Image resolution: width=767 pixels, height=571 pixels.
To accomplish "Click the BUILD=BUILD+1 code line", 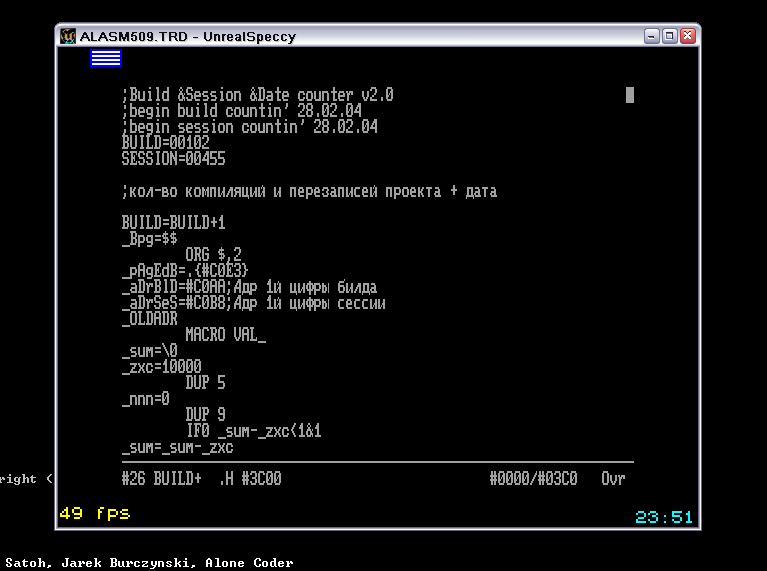I will [x=173, y=223].
